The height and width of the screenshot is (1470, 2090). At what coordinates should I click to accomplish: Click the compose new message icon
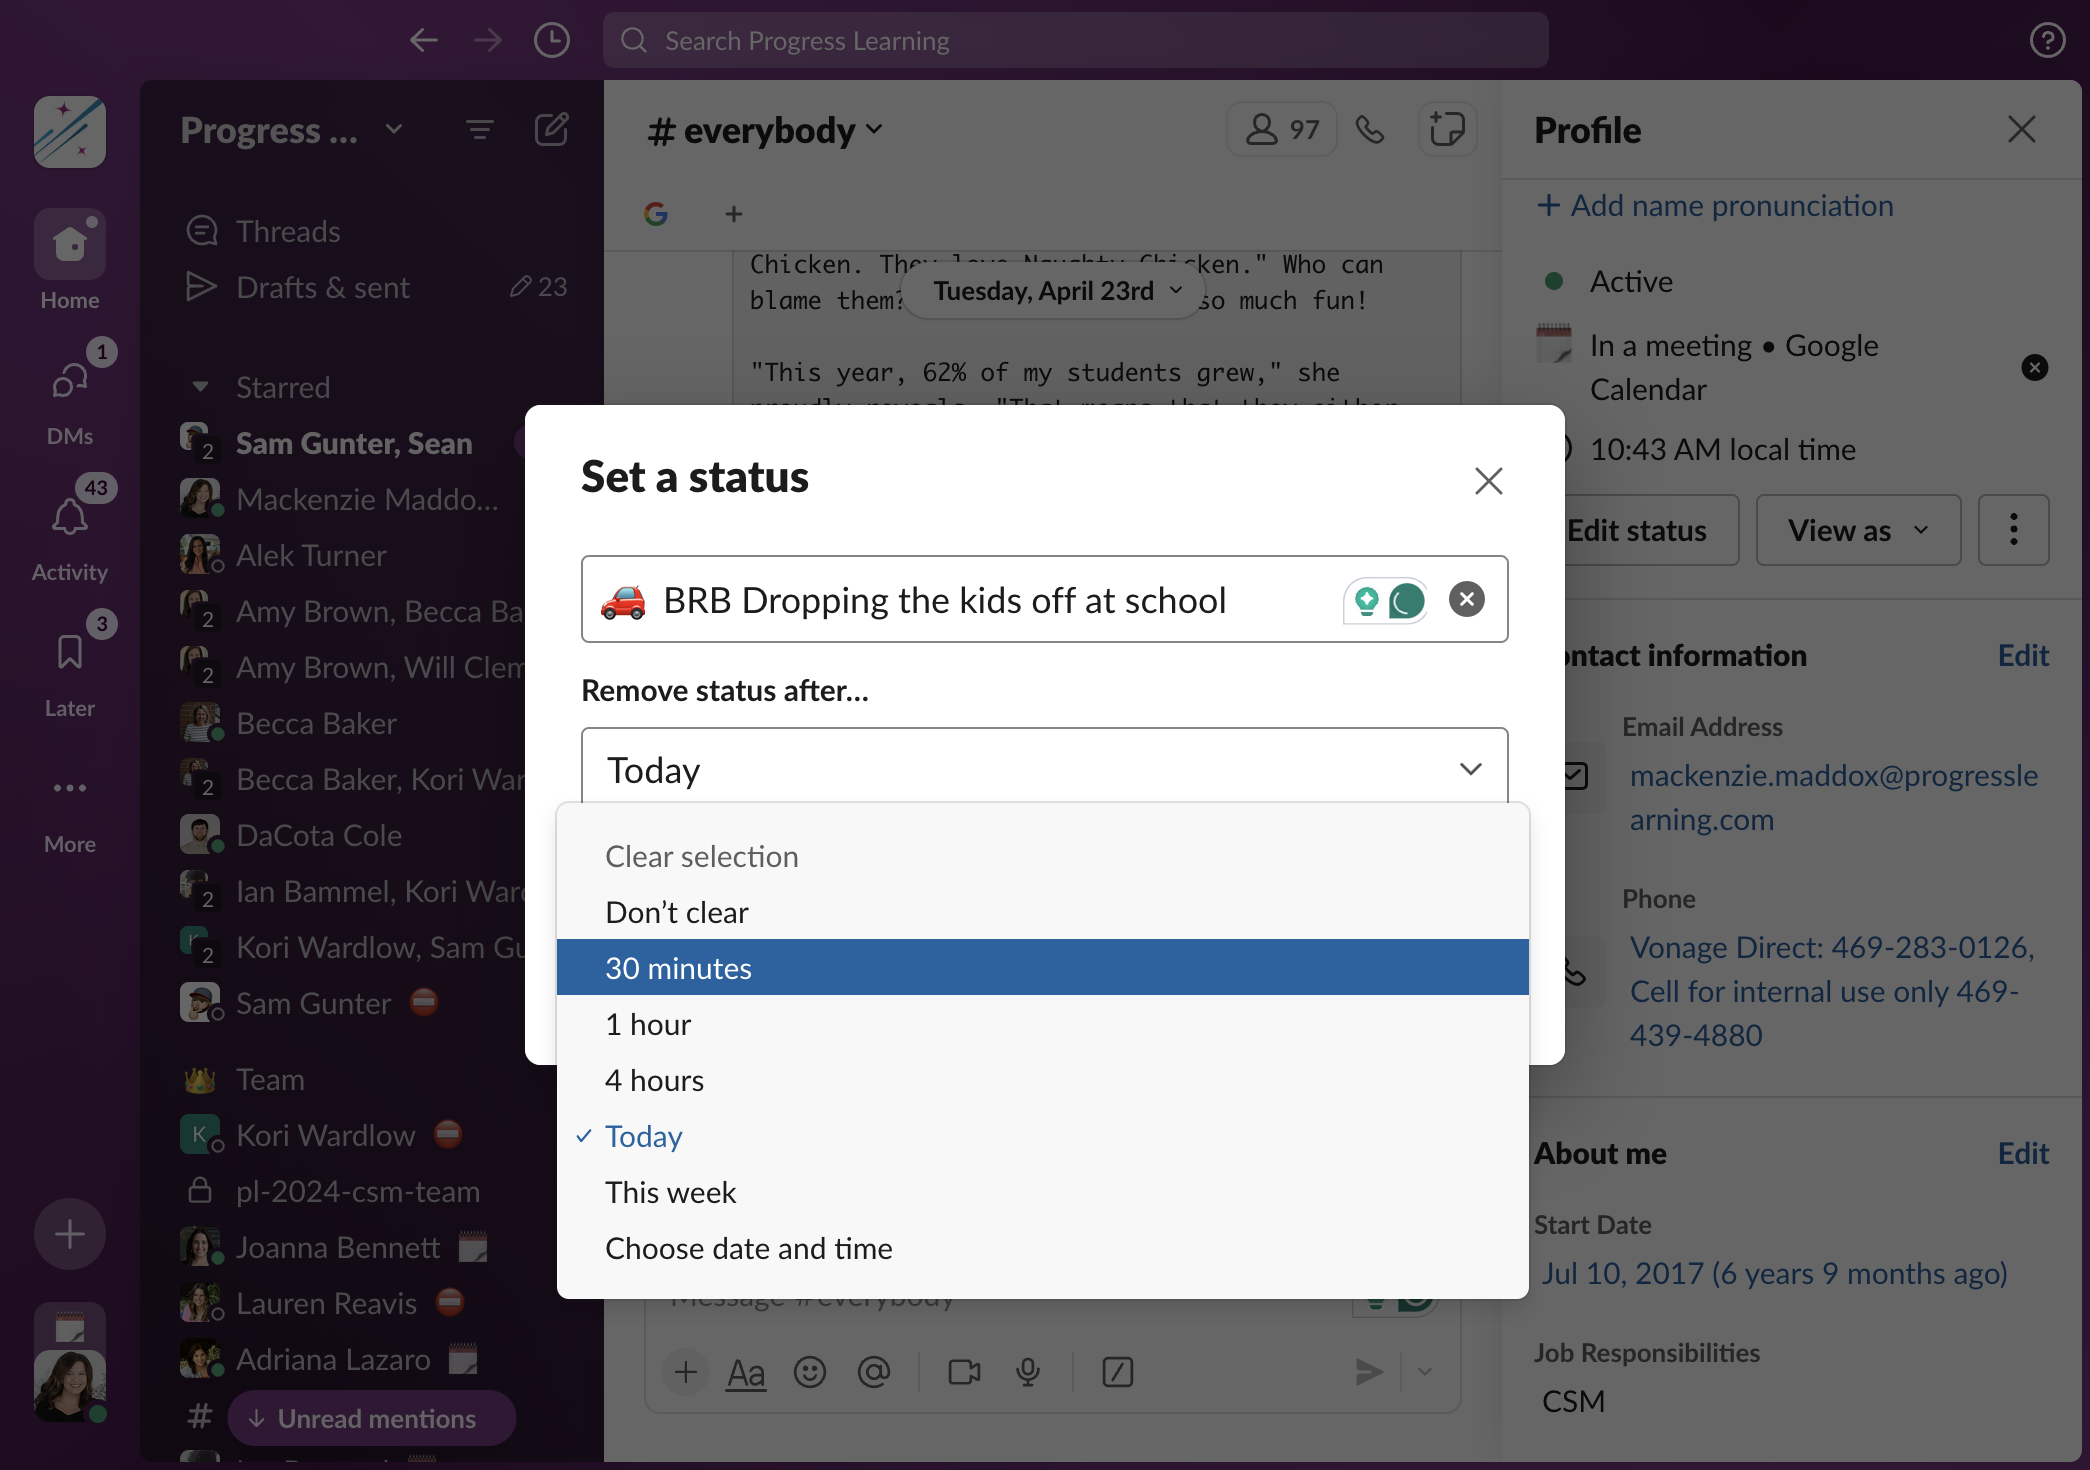pyautogui.click(x=551, y=130)
